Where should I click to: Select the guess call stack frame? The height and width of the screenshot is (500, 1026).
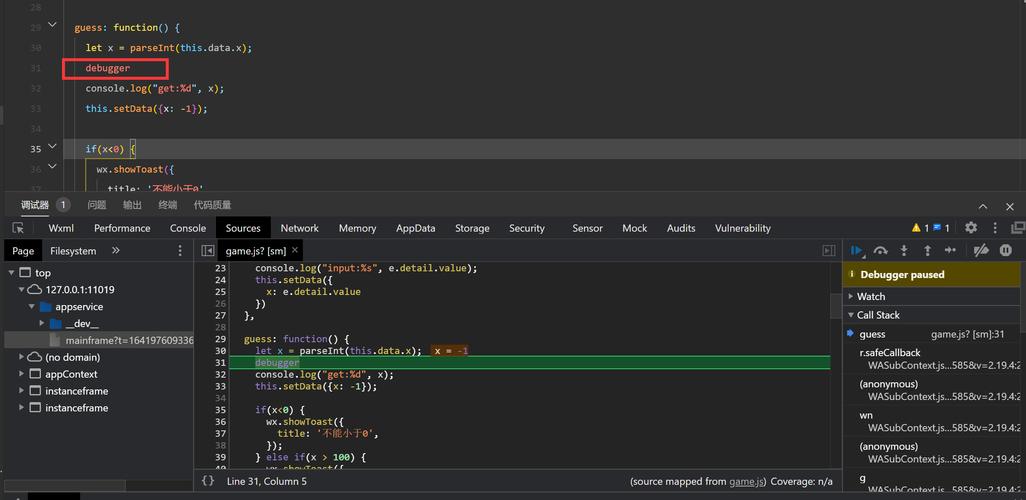(x=931, y=334)
